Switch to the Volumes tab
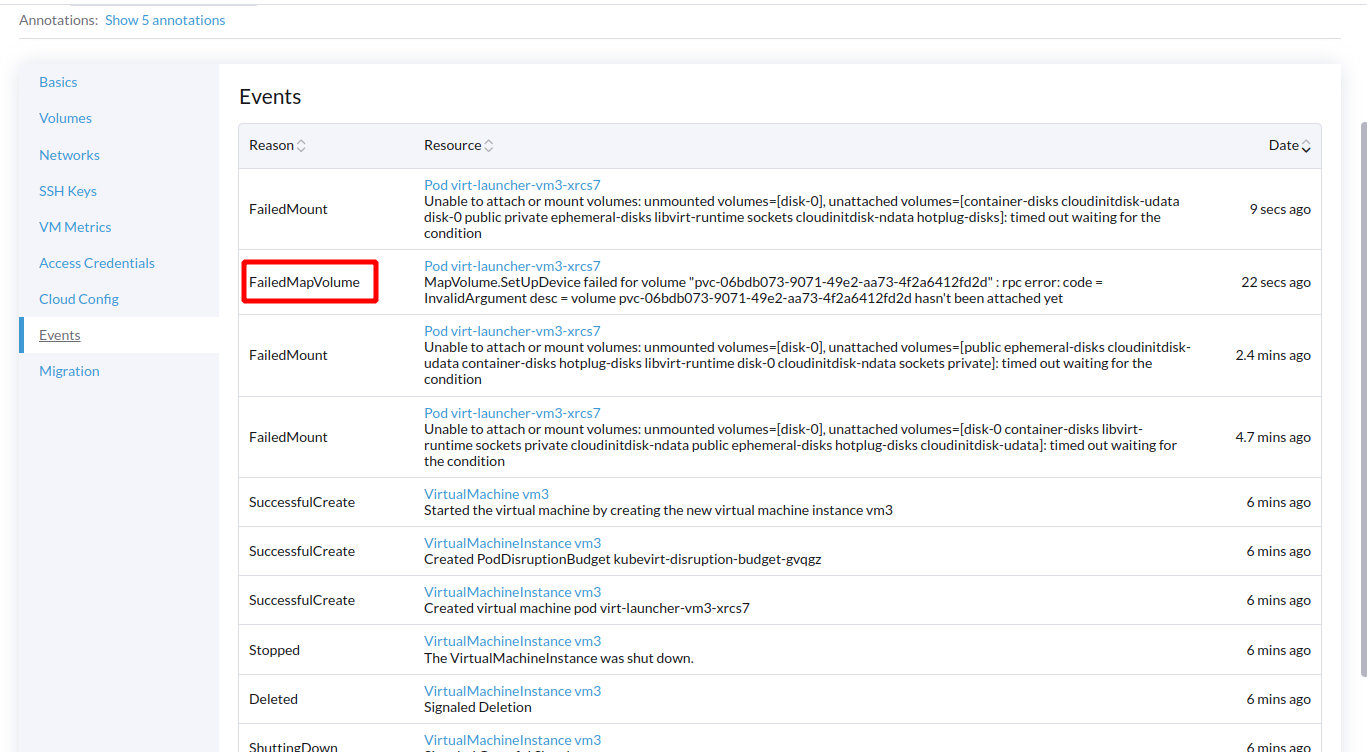This screenshot has height=752, width=1367. [65, 118]
